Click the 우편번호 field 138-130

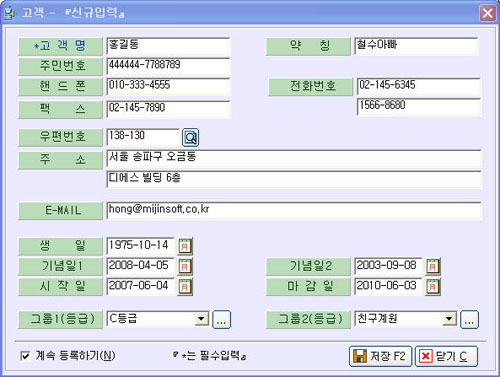143,137
